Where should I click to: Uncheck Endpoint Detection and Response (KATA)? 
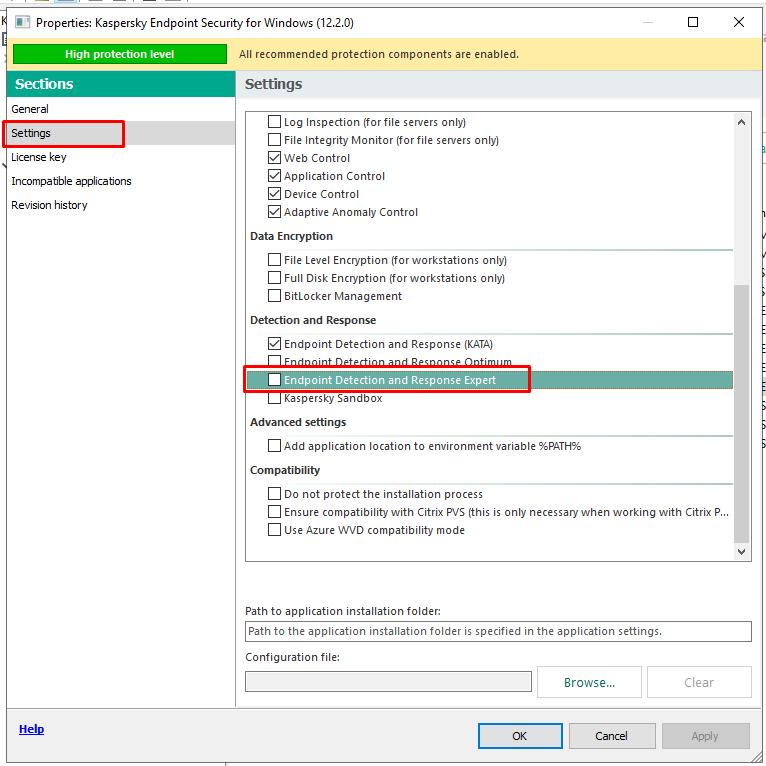pos(274,344)
